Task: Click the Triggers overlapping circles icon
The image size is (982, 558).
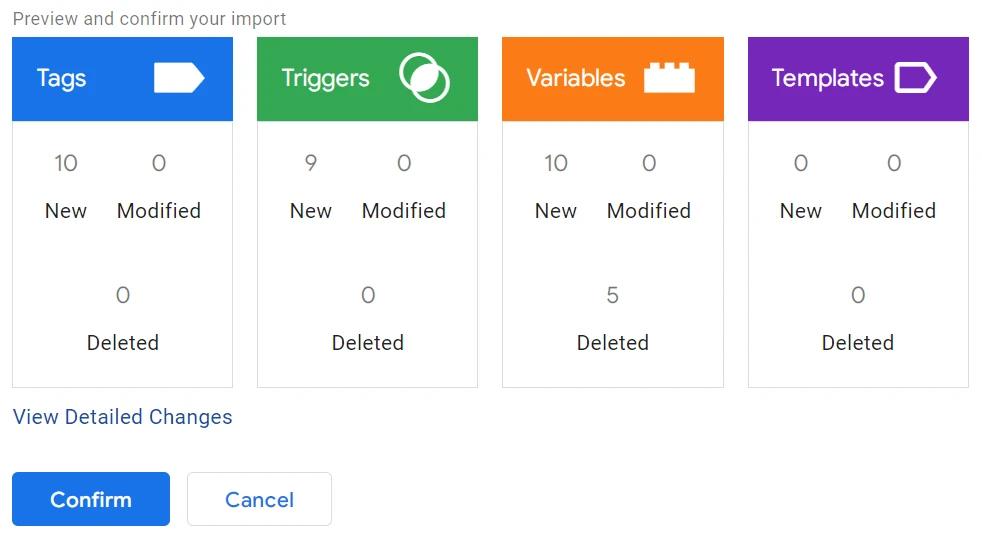Action: tap(424, 78)
